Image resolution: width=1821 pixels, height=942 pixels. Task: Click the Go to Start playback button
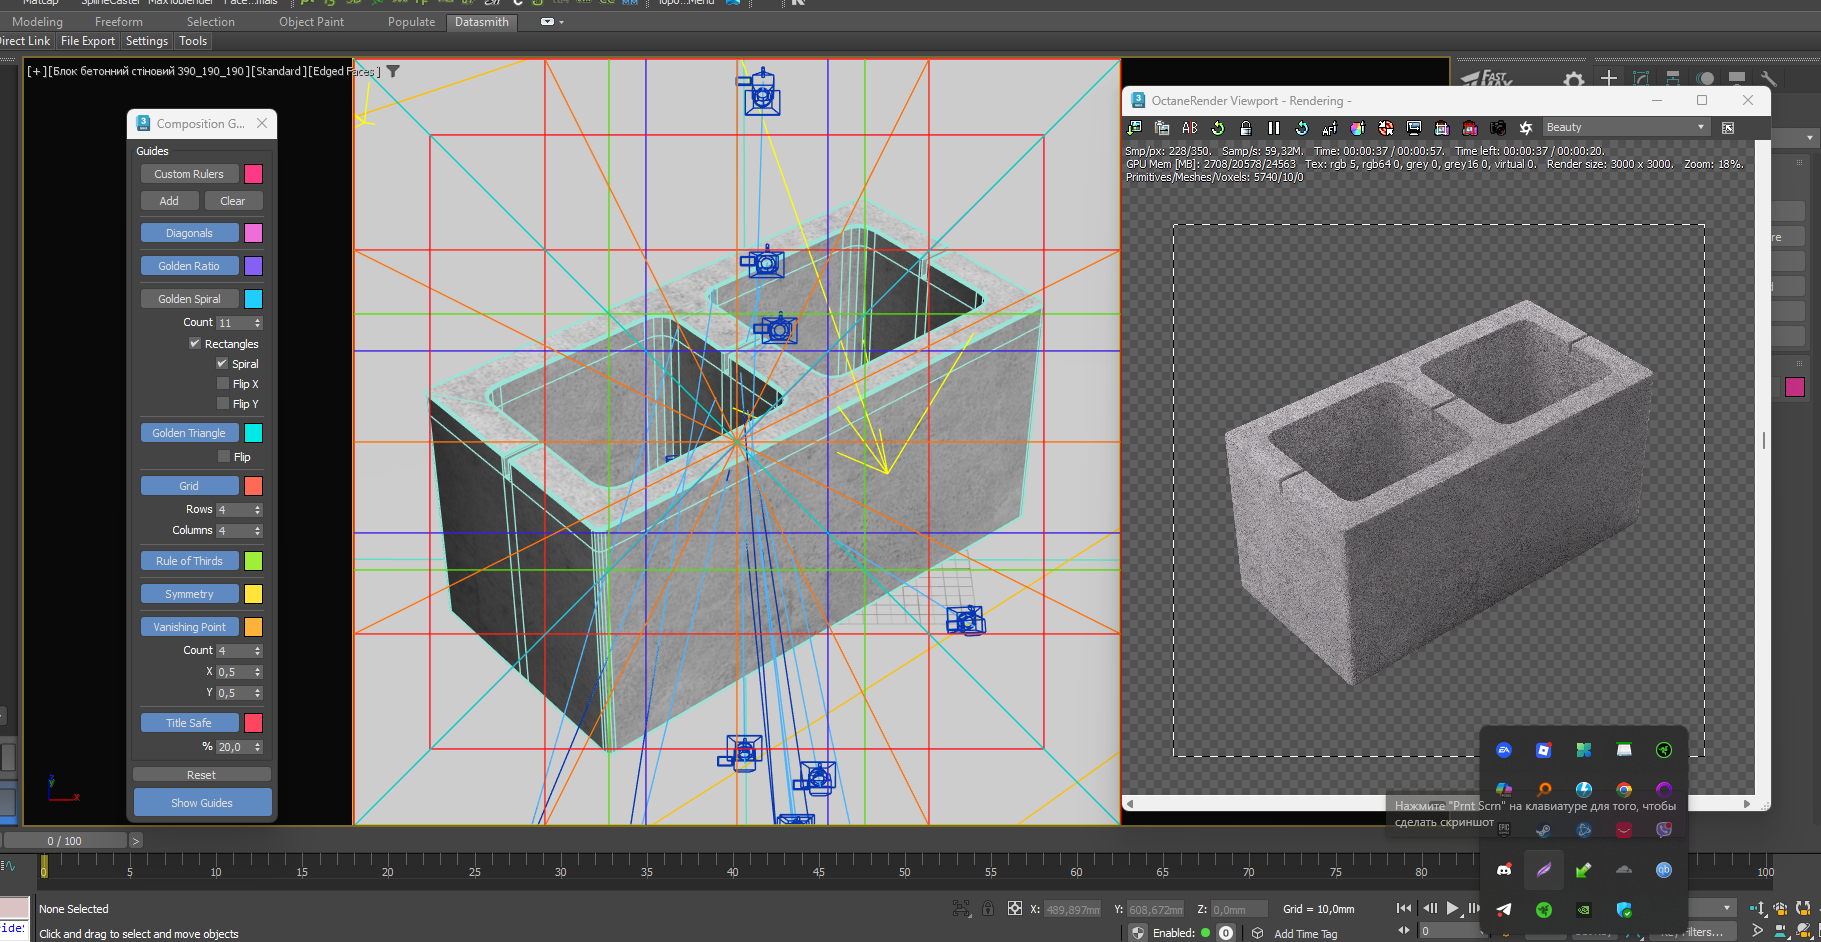(1404, 908)
